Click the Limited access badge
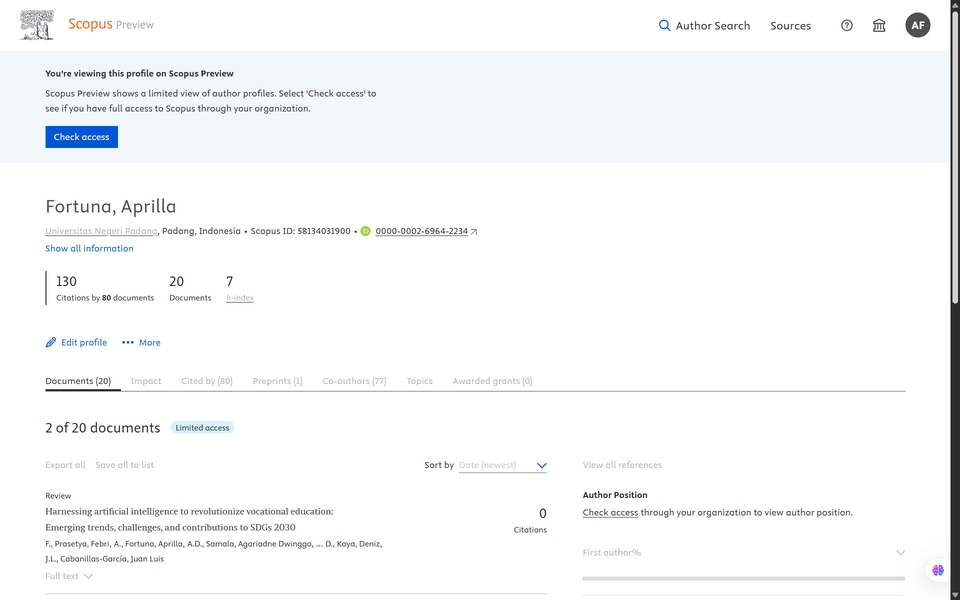The image size is (960, 600). [x=202, y=427]
